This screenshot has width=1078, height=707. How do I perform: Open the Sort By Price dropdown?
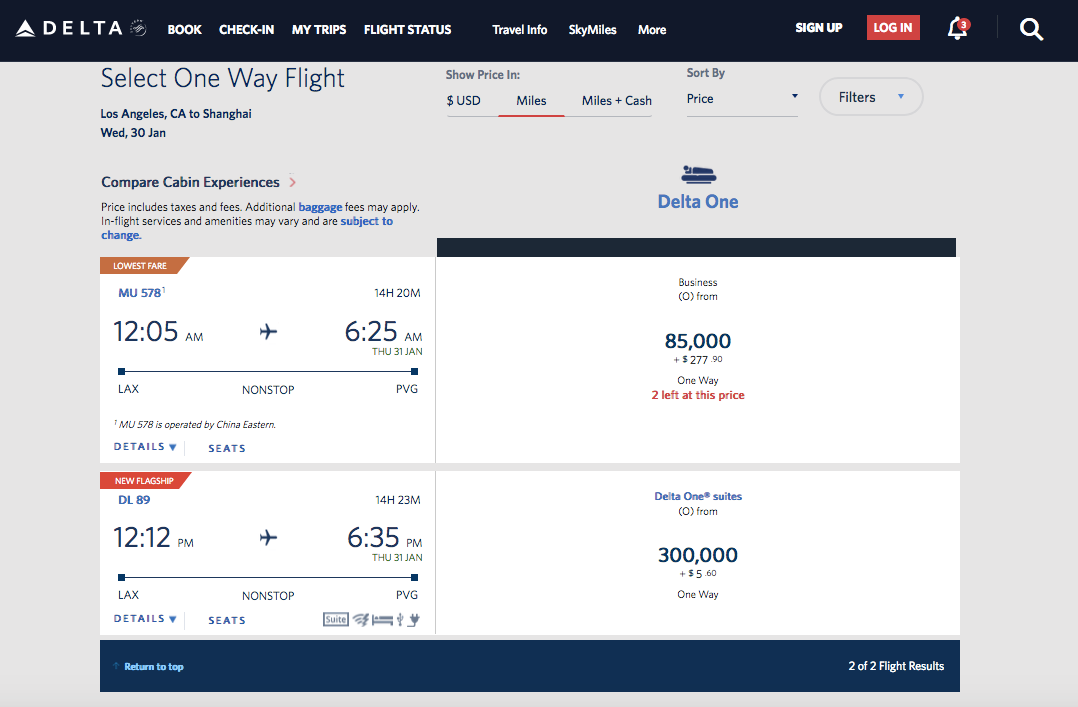tap(741, 99)
